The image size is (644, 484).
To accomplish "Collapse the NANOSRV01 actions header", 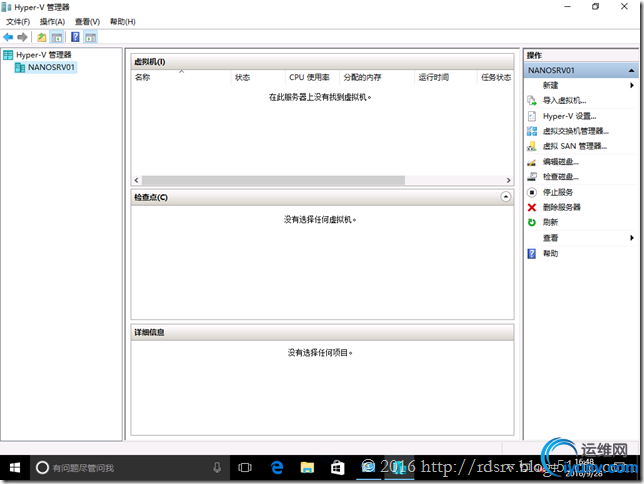I will (x=631, y=71).
